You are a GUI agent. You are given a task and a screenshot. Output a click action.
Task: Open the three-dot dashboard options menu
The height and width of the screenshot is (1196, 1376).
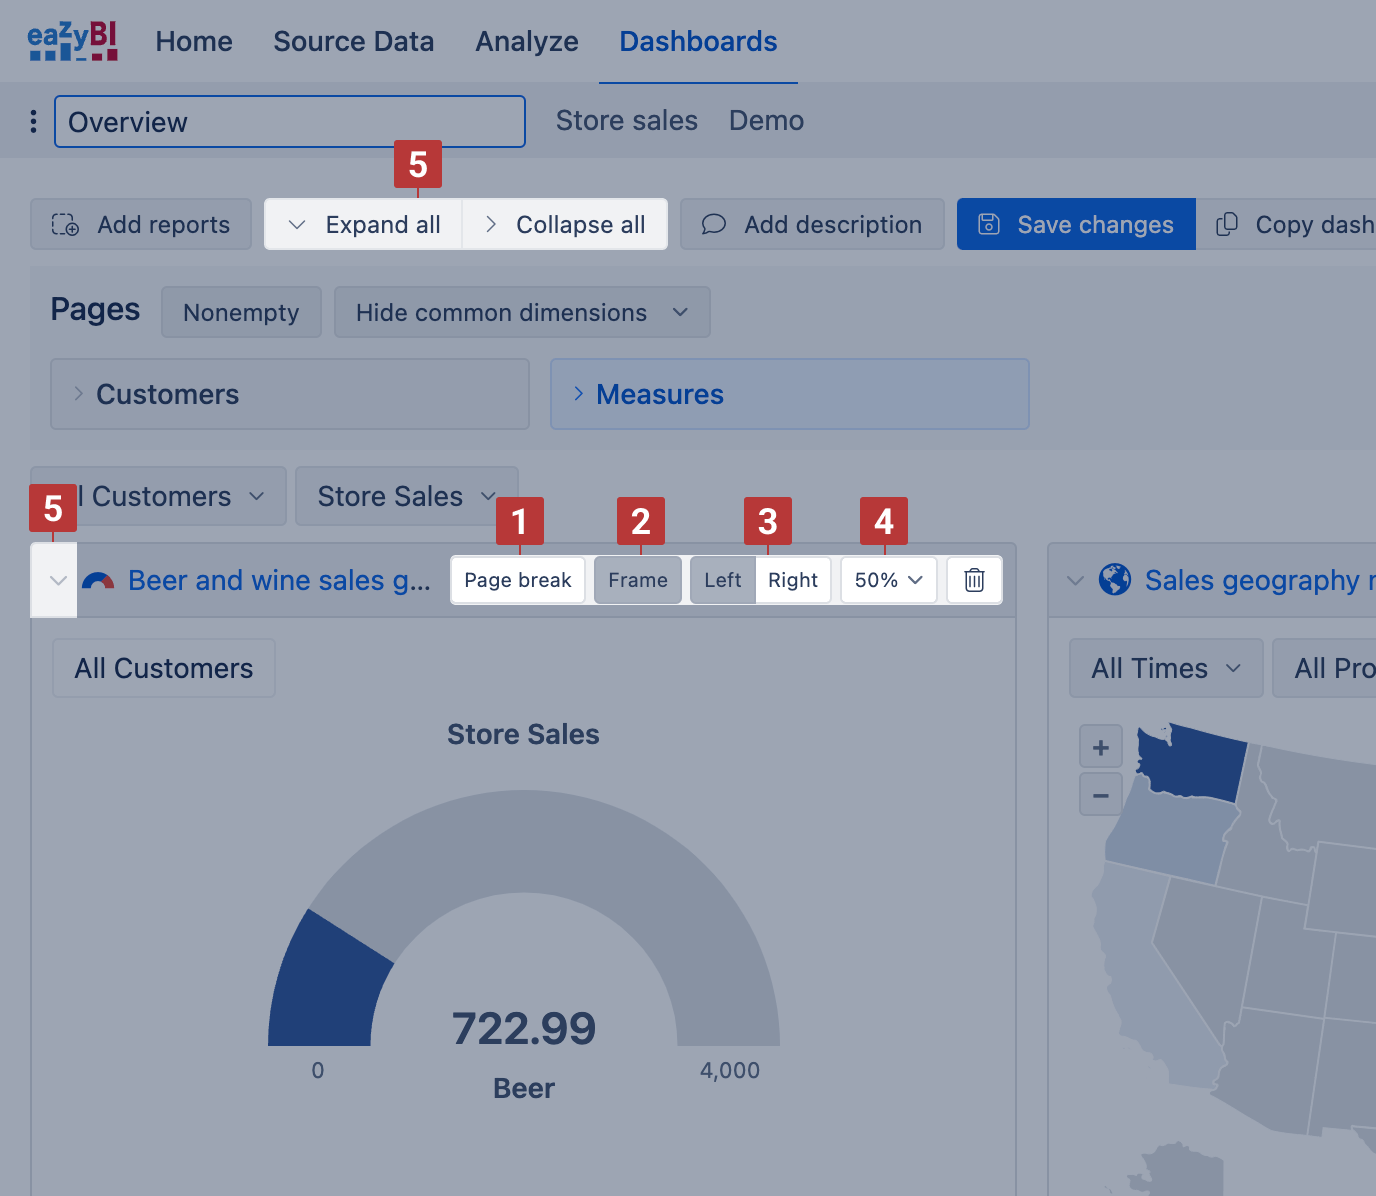coord(34,121)
